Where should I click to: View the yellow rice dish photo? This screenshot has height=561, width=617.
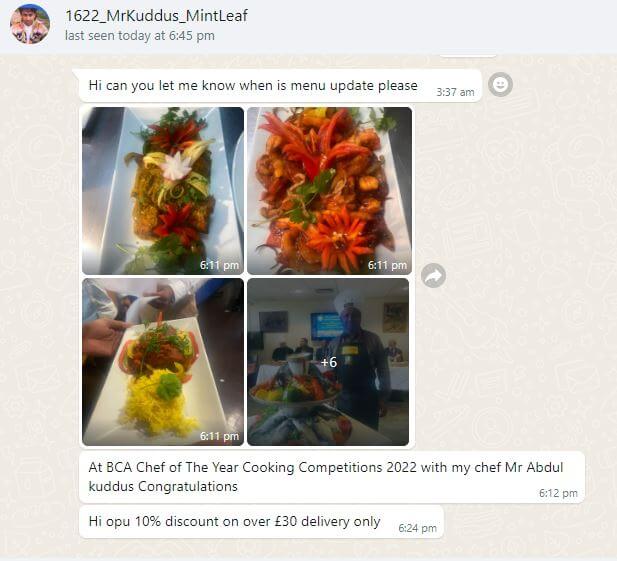[x=163, y=362]
